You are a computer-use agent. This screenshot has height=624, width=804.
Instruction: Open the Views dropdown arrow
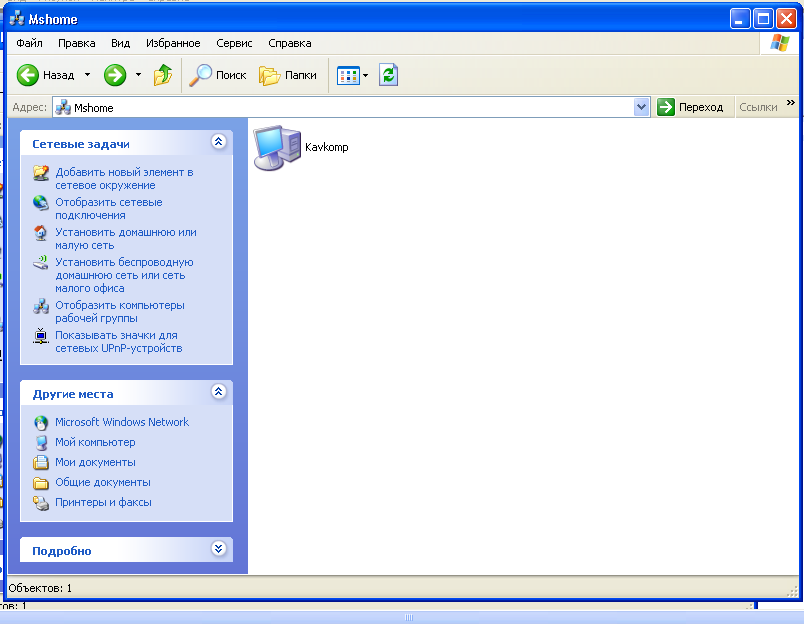click(366, 76)
